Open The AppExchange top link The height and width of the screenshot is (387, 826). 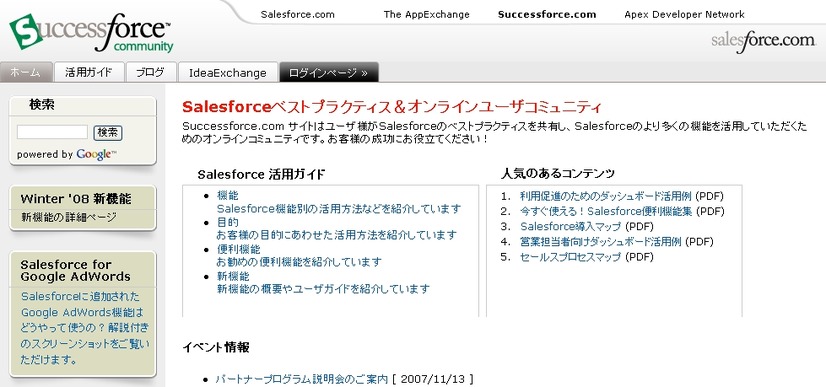[426, 15]
